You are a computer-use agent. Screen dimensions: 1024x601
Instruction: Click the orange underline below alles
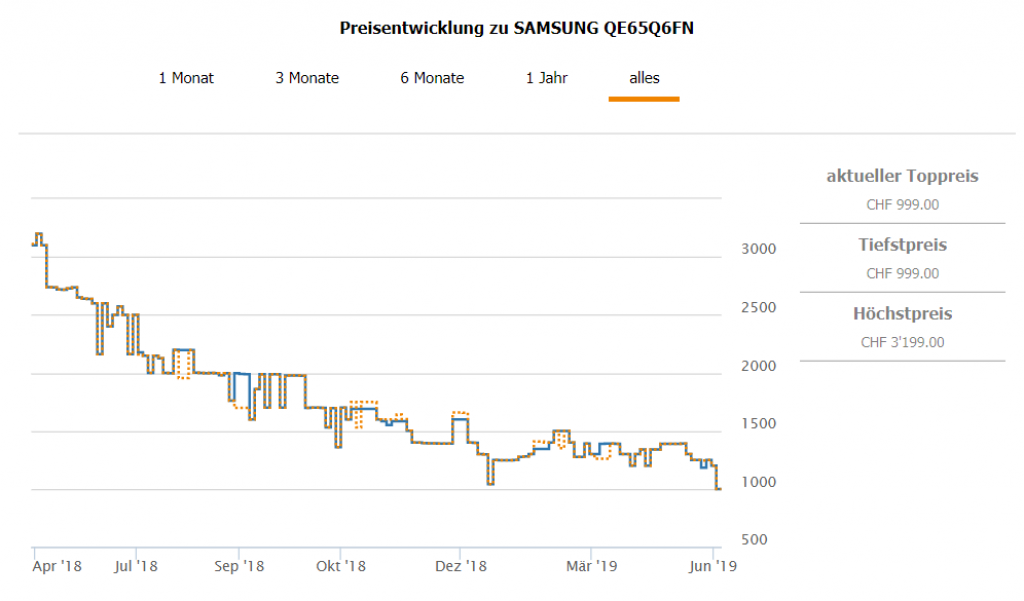tap(644, 99)
